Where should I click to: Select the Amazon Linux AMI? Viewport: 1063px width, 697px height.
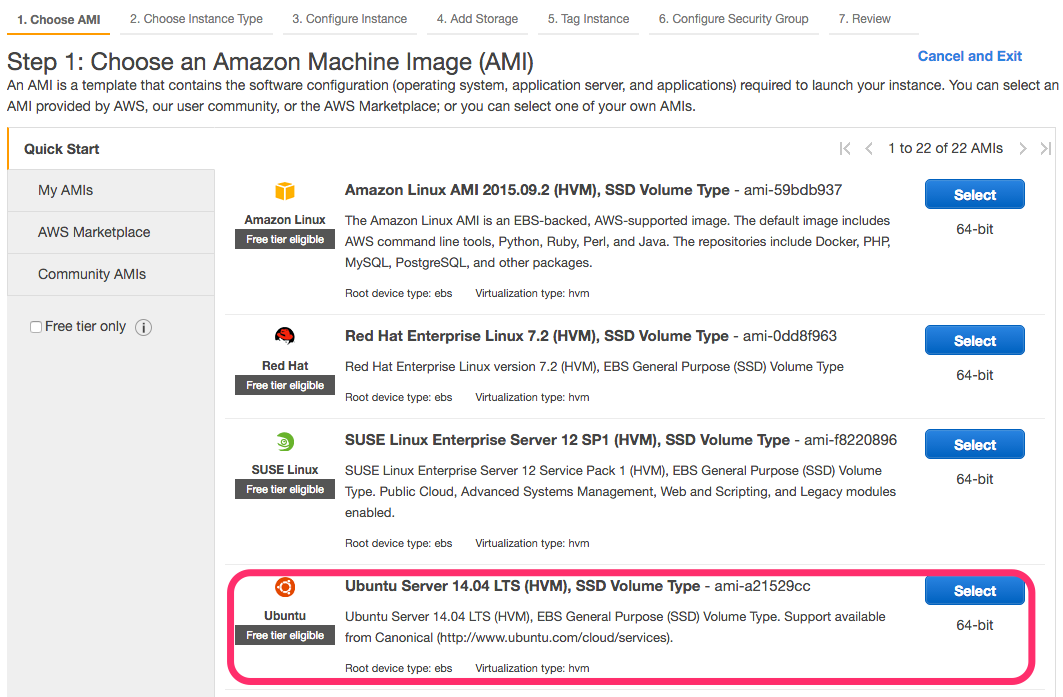(975, 195)
